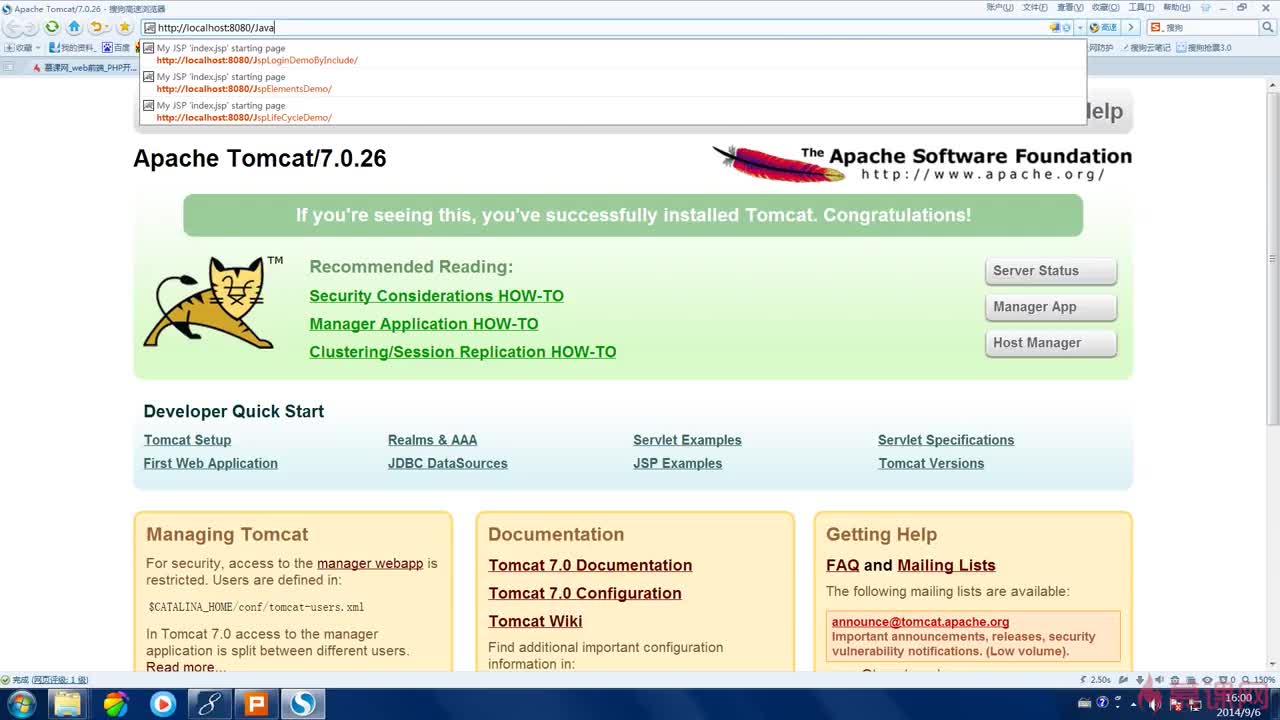Click the Manager App button
This screenshot has width=1280, height=720.
click(x=1050, y=307)
